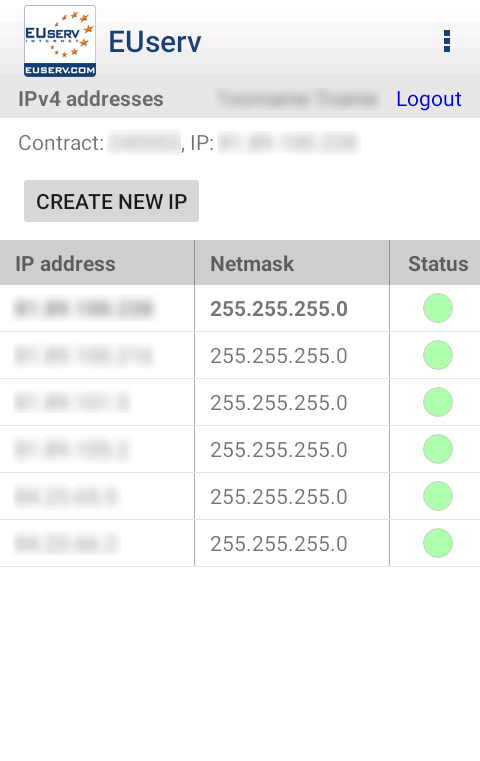The height and width of the screenshot is (761, 480).
Task: Select the Status column header
Action: [x=438, y=264]
